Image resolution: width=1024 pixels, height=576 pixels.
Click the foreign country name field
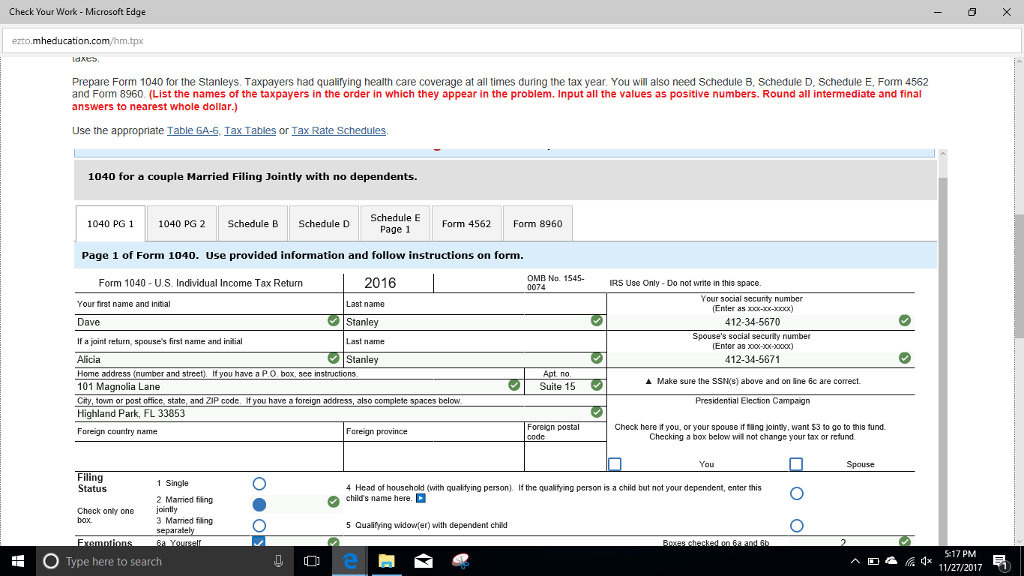coord(209,456)
